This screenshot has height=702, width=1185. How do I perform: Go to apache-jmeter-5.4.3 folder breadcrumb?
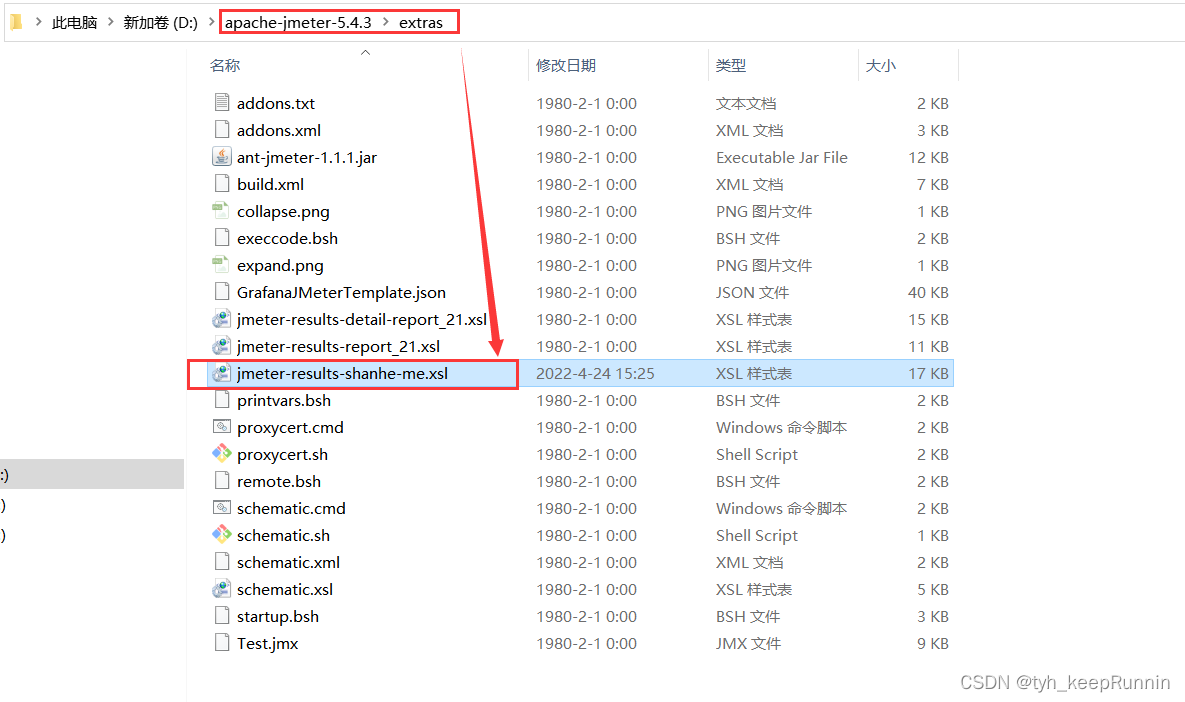[x=298, y=23]
